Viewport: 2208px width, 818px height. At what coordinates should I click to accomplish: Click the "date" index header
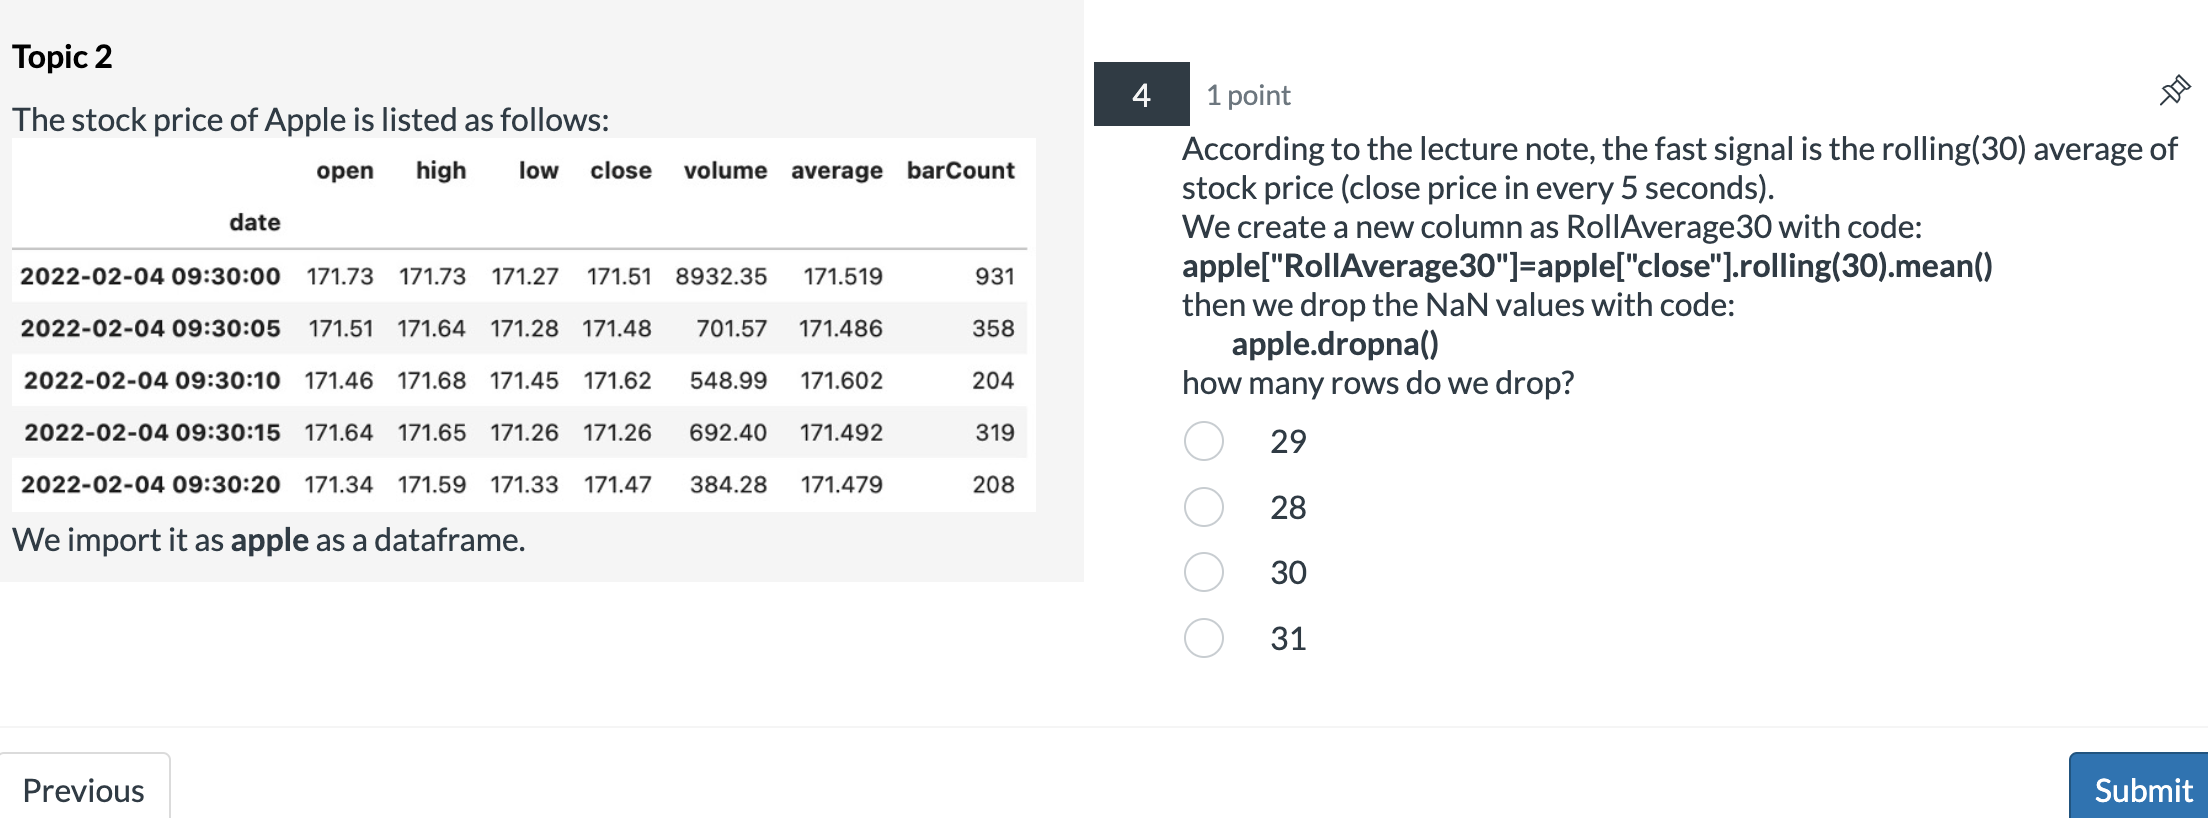pos(254,222)
